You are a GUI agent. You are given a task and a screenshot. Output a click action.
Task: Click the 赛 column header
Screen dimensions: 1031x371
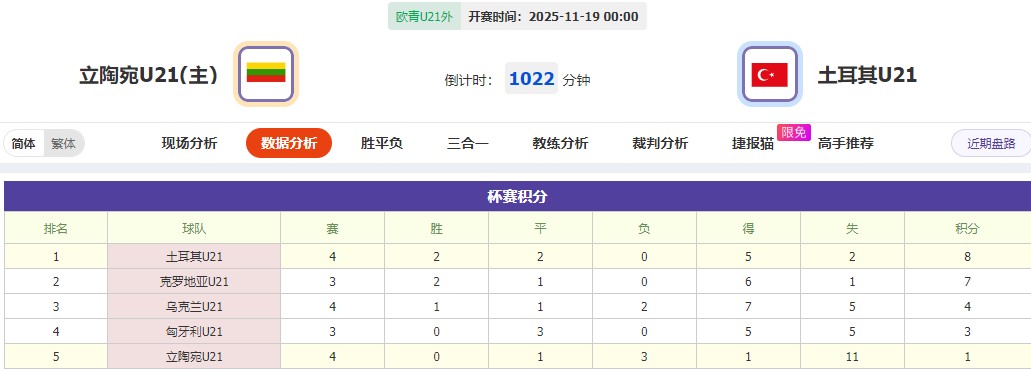coord(333,228)
